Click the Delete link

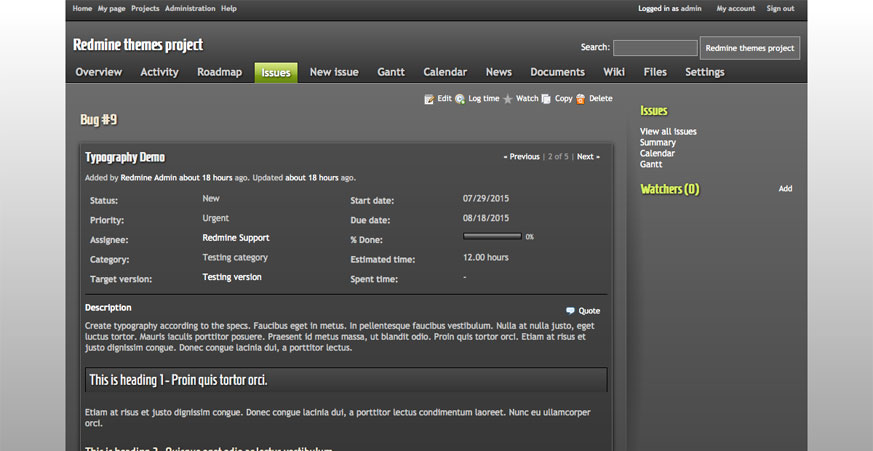tap(601, 99)
